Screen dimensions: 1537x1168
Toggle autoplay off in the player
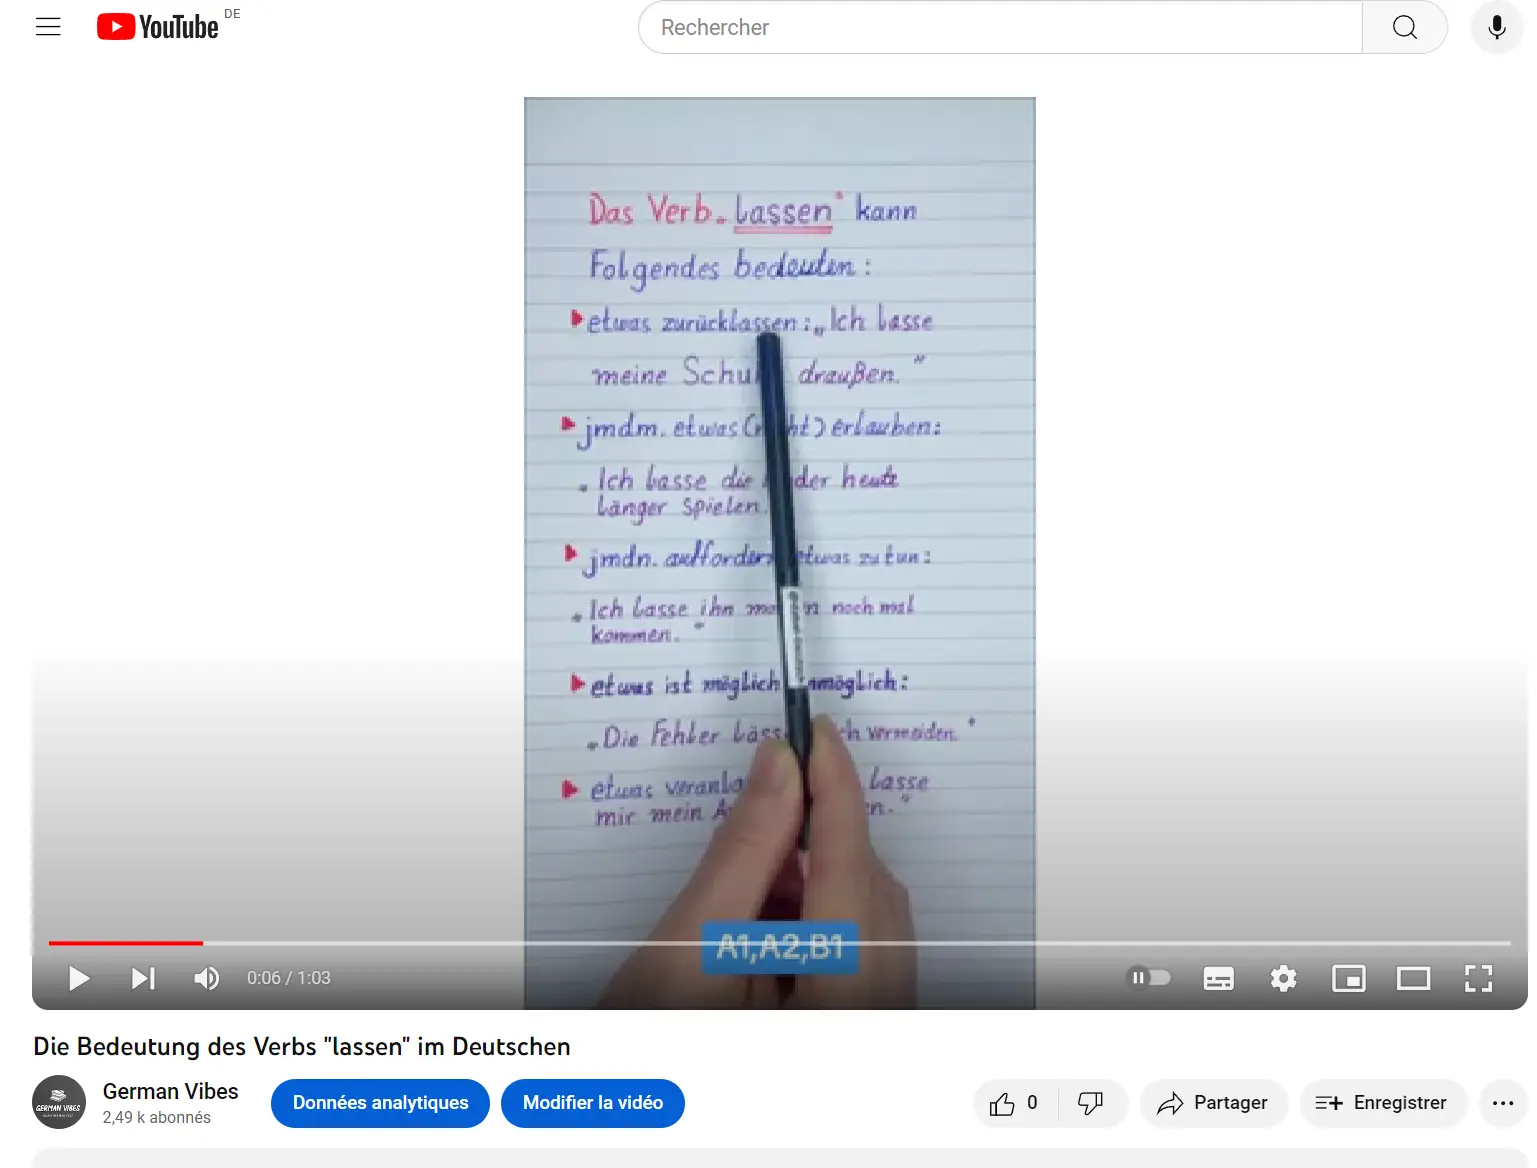(x=1149, y=978)
